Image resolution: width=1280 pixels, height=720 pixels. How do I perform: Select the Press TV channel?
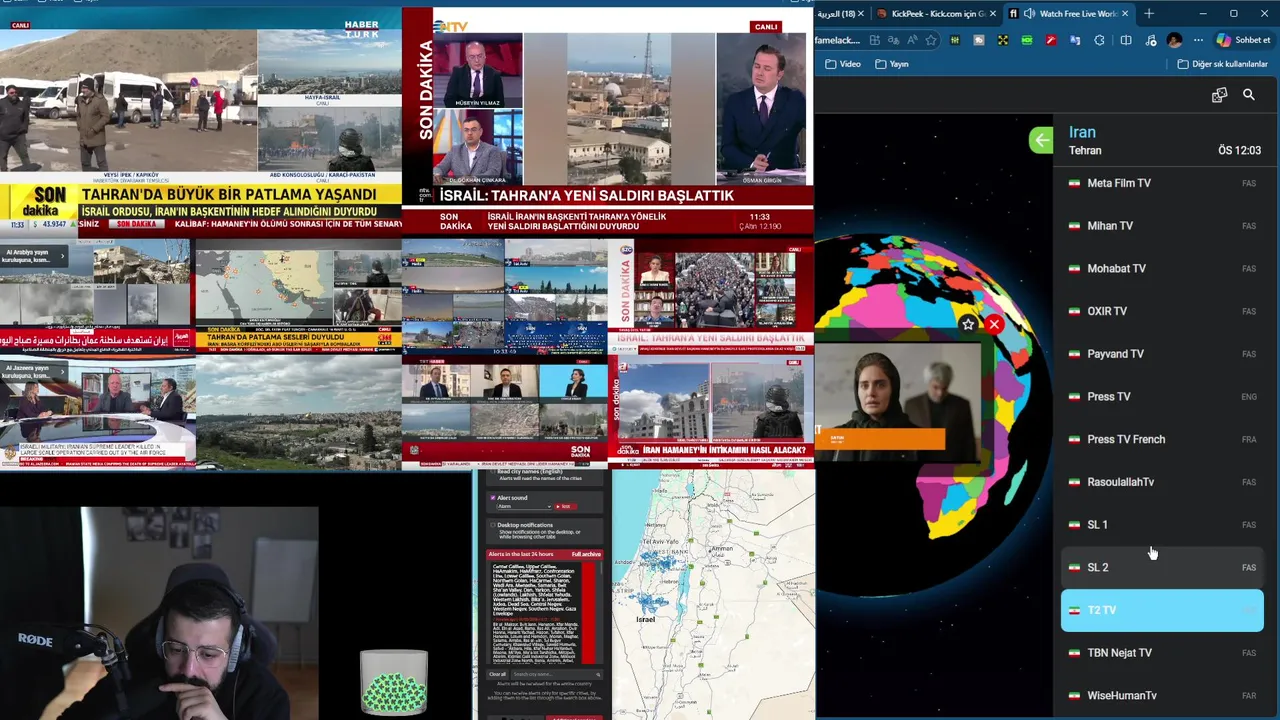1162,397
